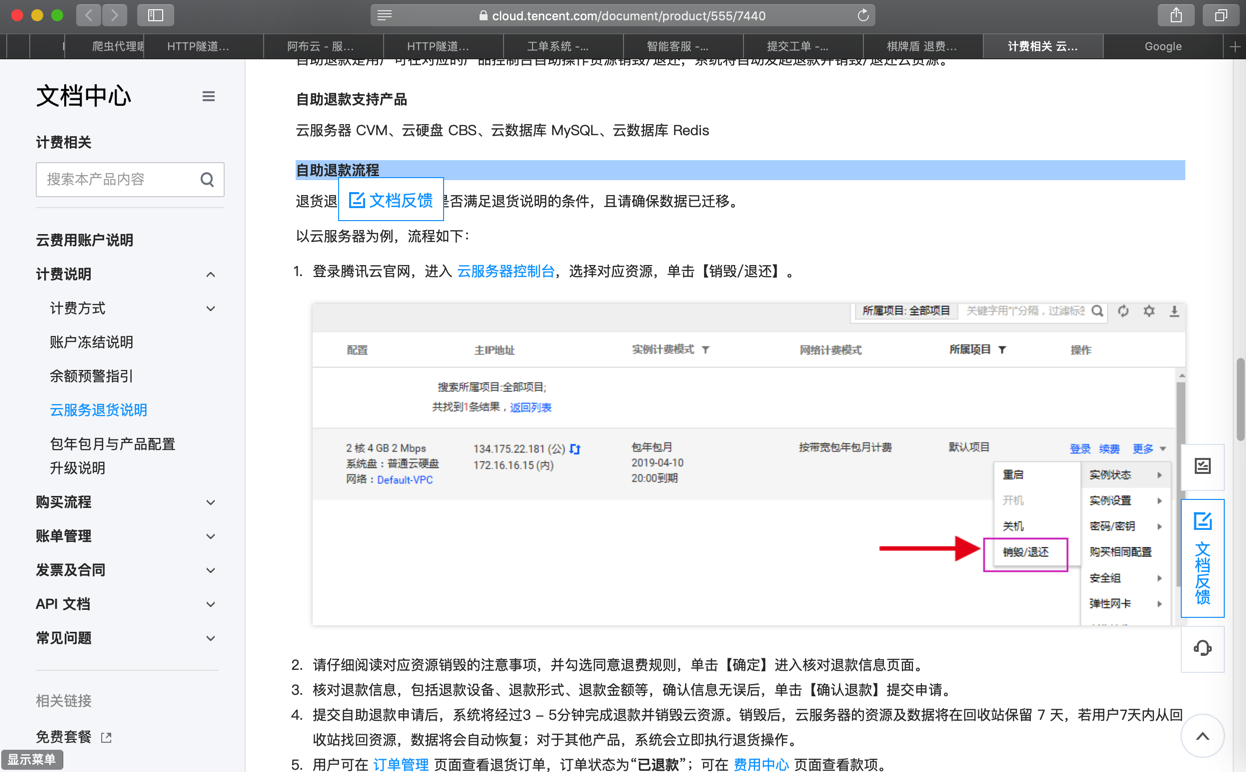Switch to 工单系统 tab
The width and height of the screenshot is (1246, 772).
tap(563, 46)
